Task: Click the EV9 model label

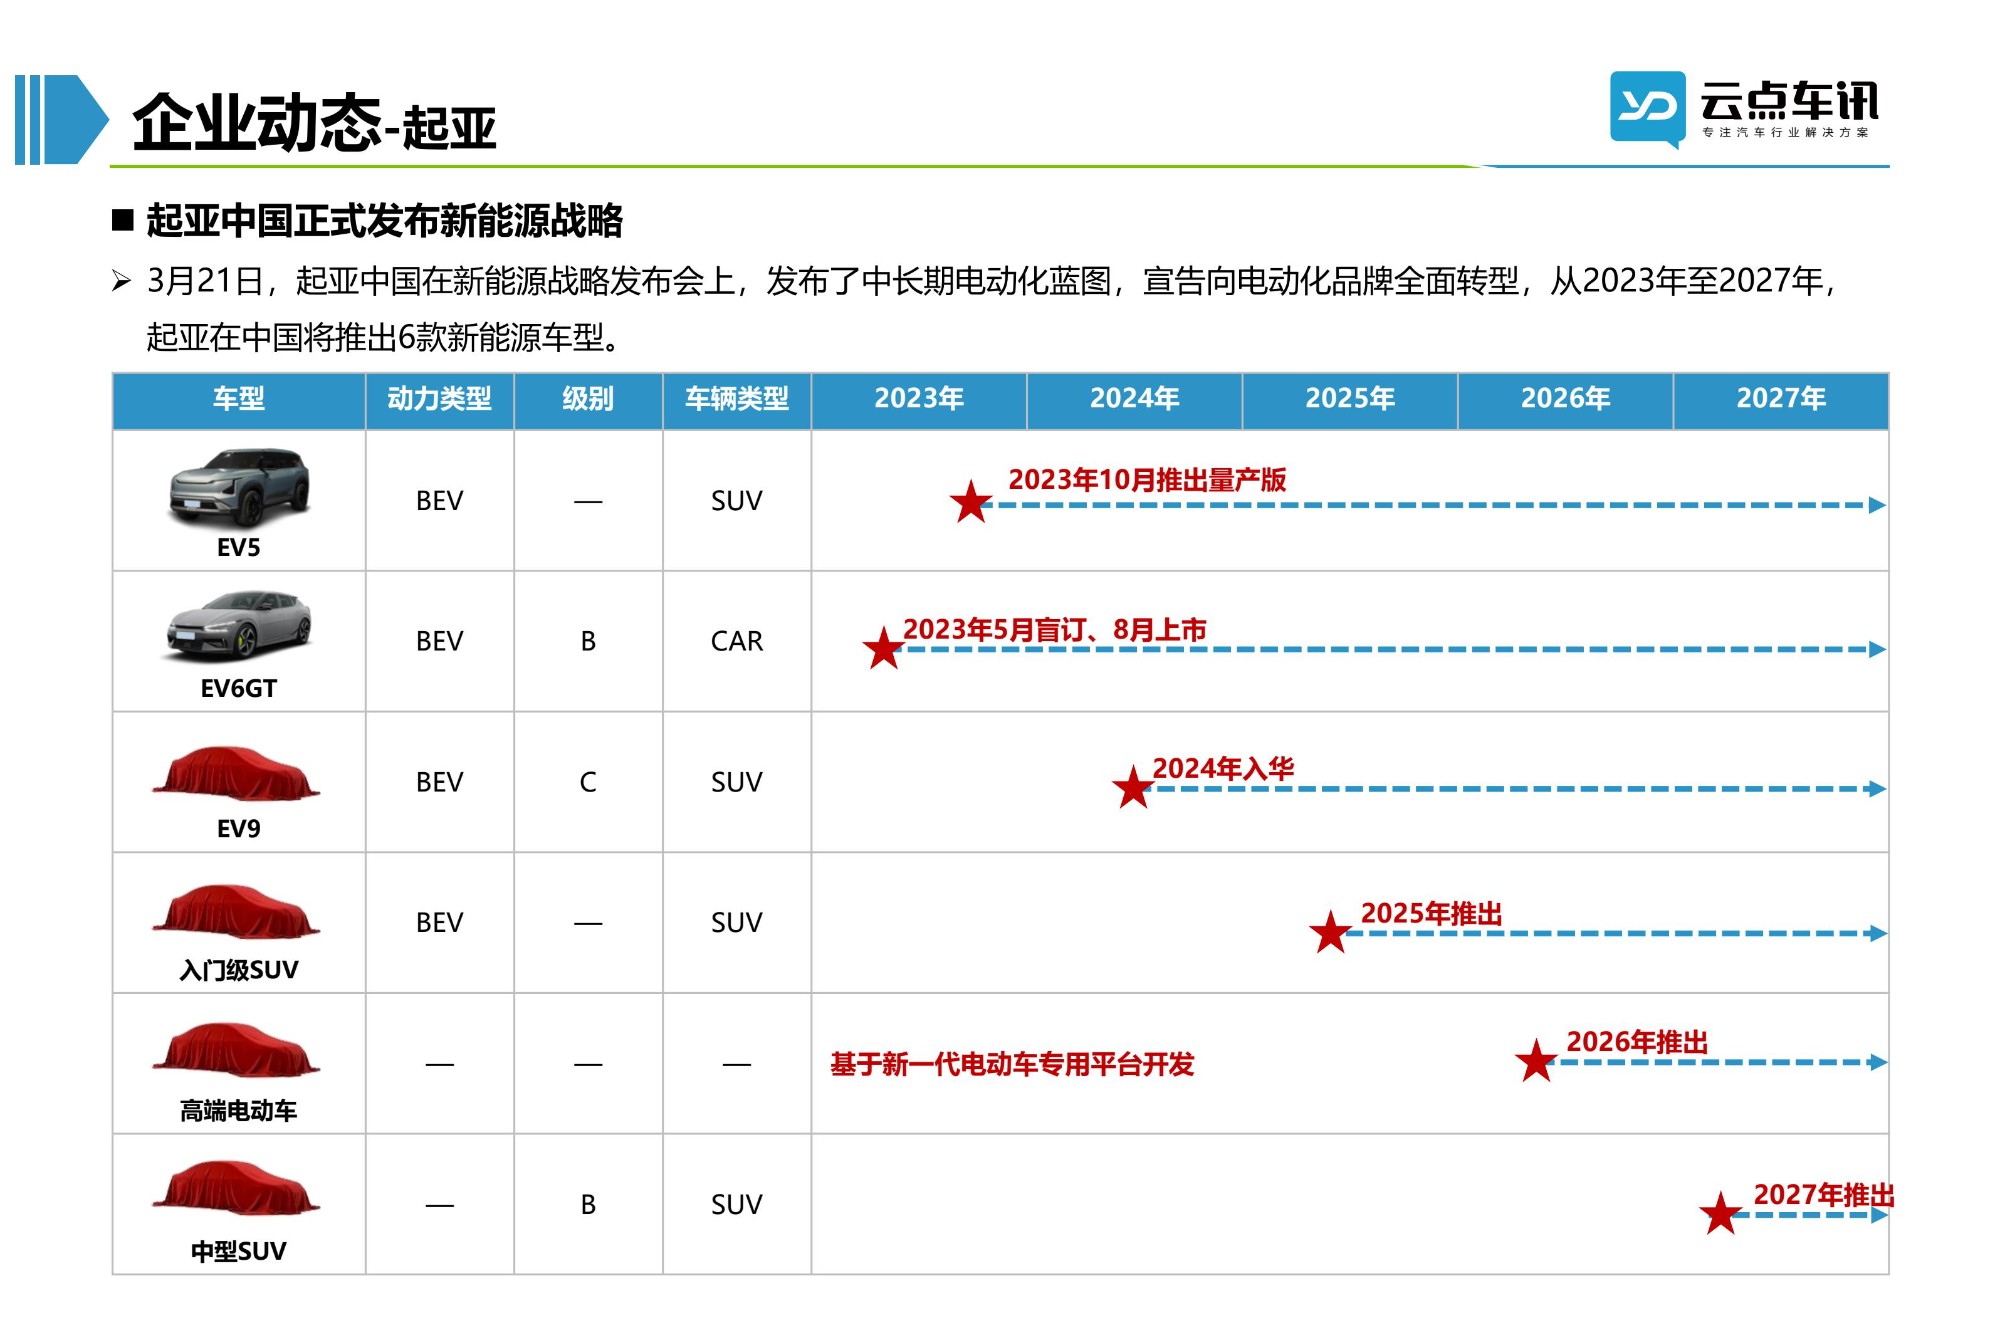Action: [x=239, y=829]
